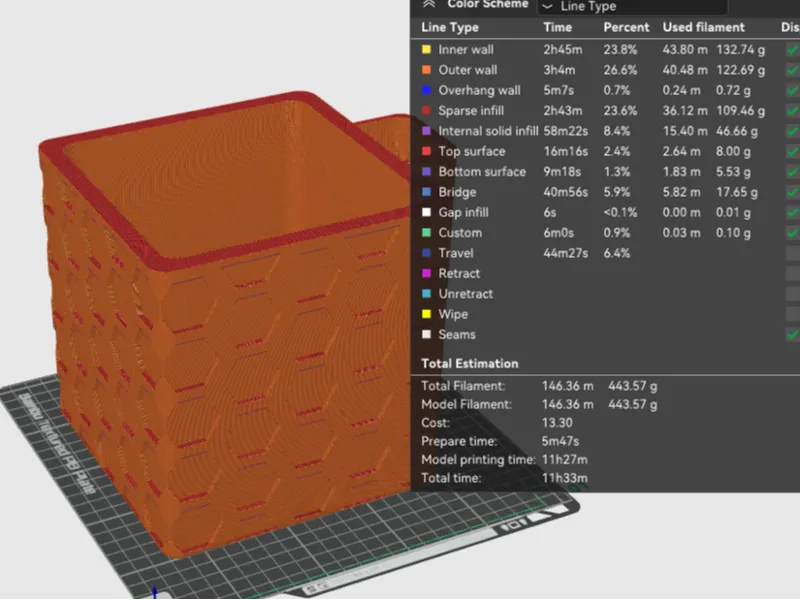Click the Cost value 13.30
800x600 pixels.
click(x=557, y=423)
